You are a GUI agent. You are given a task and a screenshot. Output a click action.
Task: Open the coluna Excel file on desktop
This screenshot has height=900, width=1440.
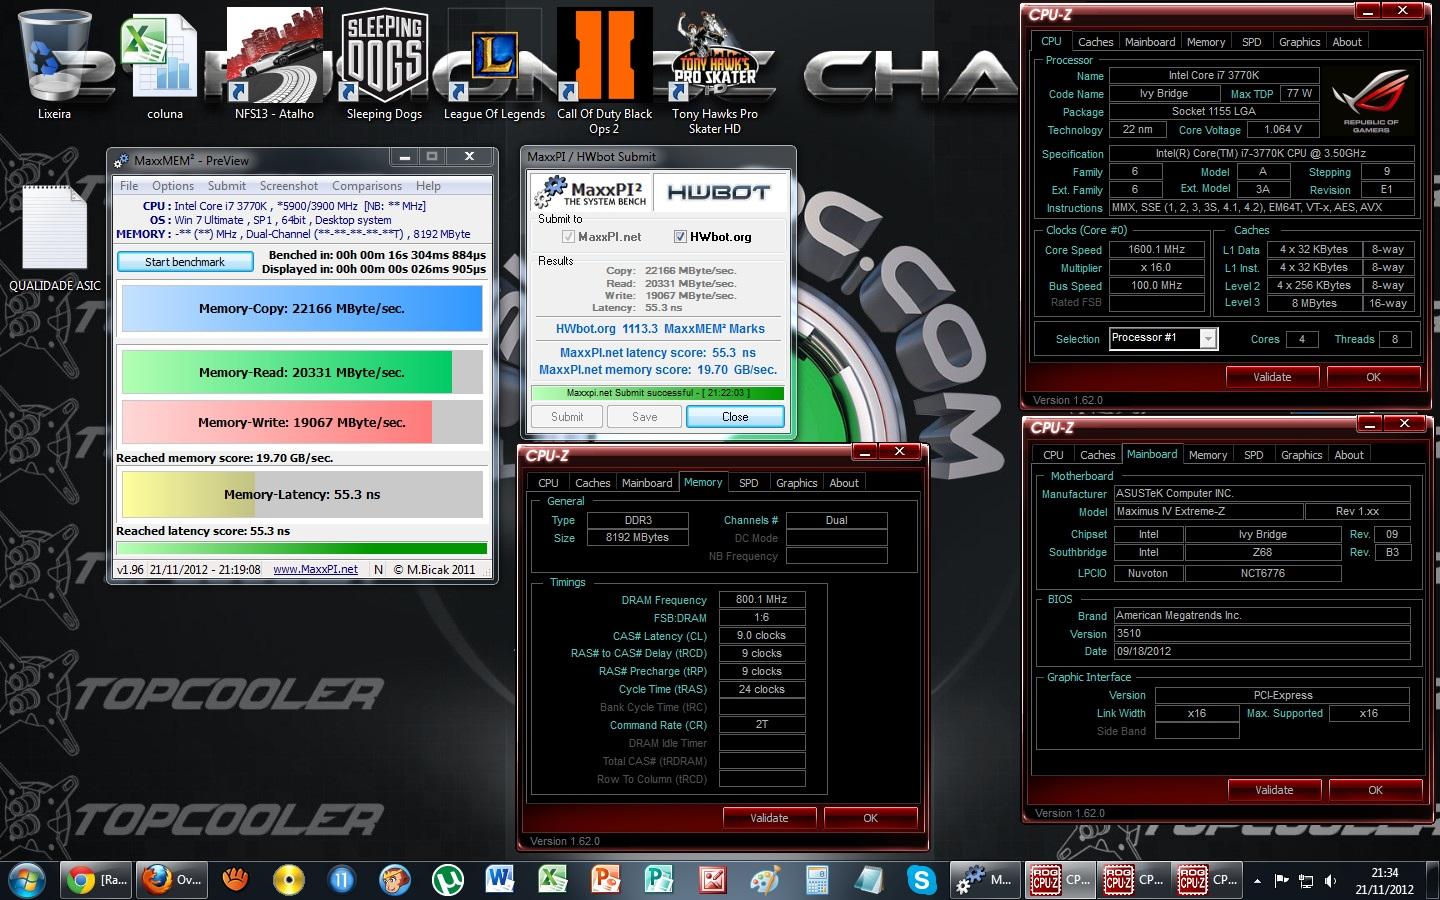(x=164, y=64)
